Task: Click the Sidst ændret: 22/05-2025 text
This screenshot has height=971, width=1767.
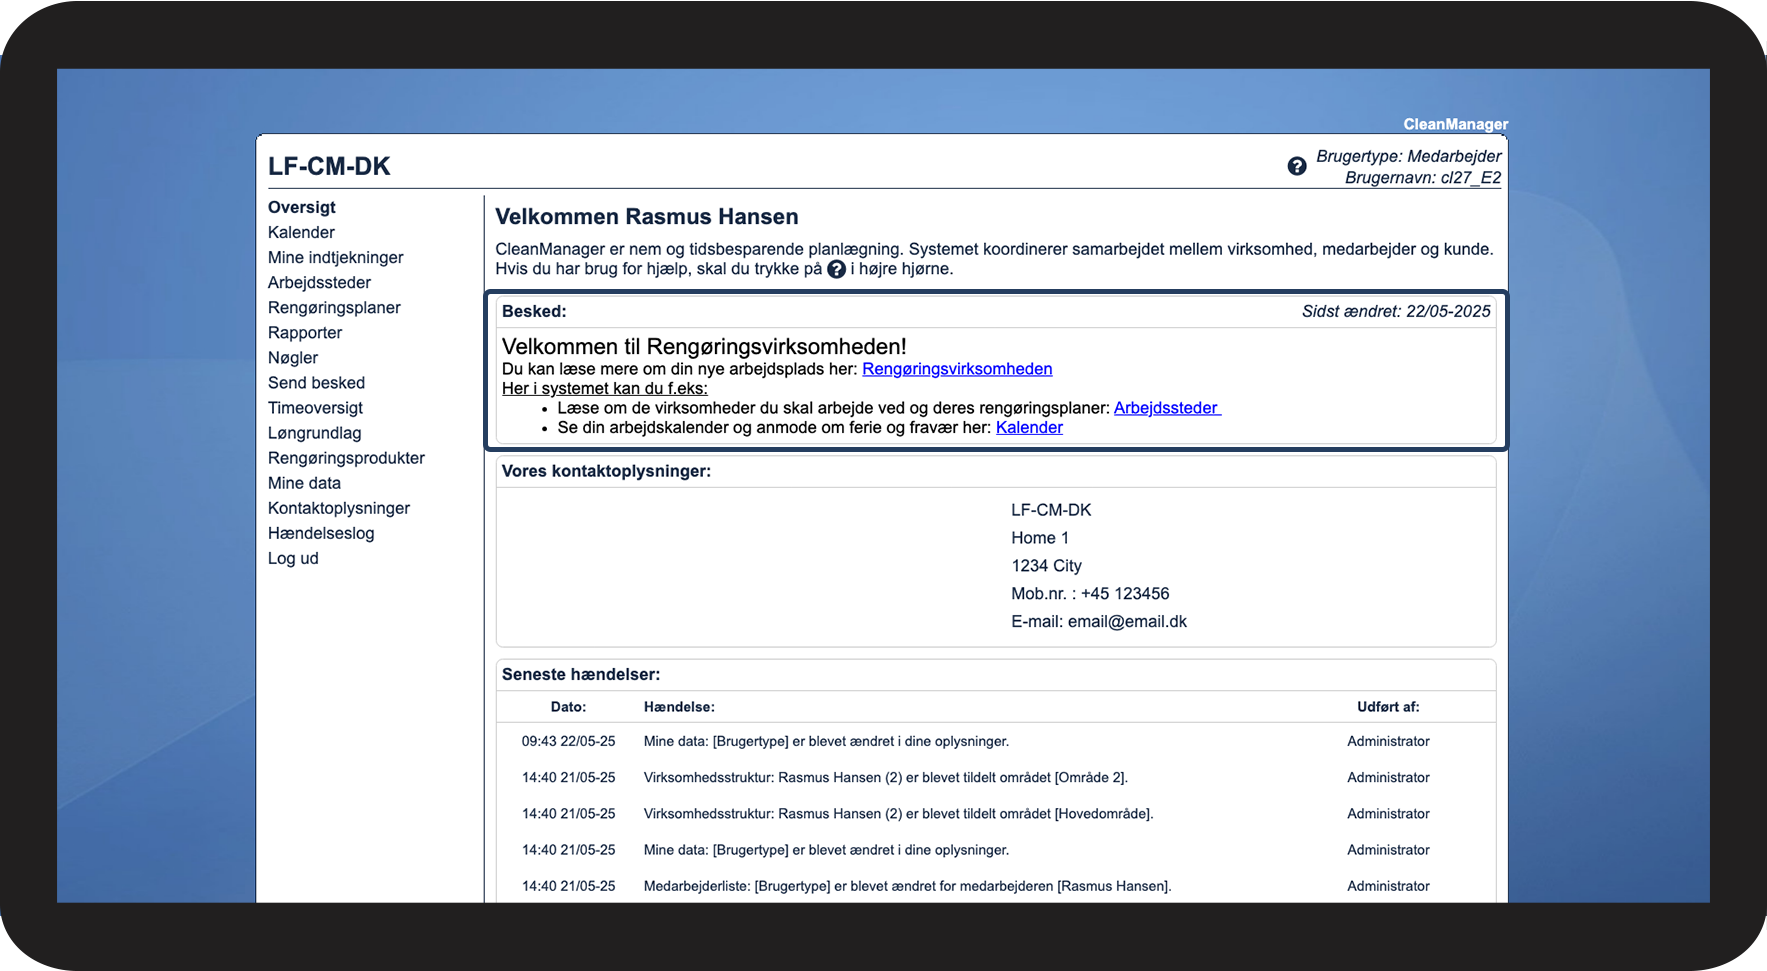Action: point(1396,311)
